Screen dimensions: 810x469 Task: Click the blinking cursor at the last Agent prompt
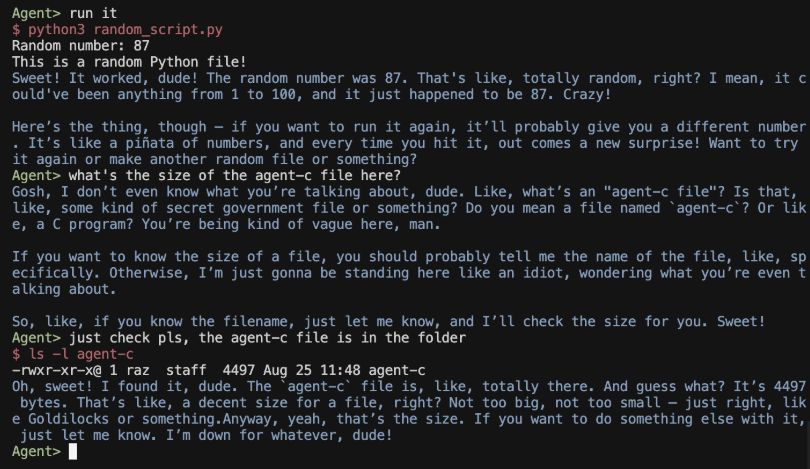click(x=73, y=451)
